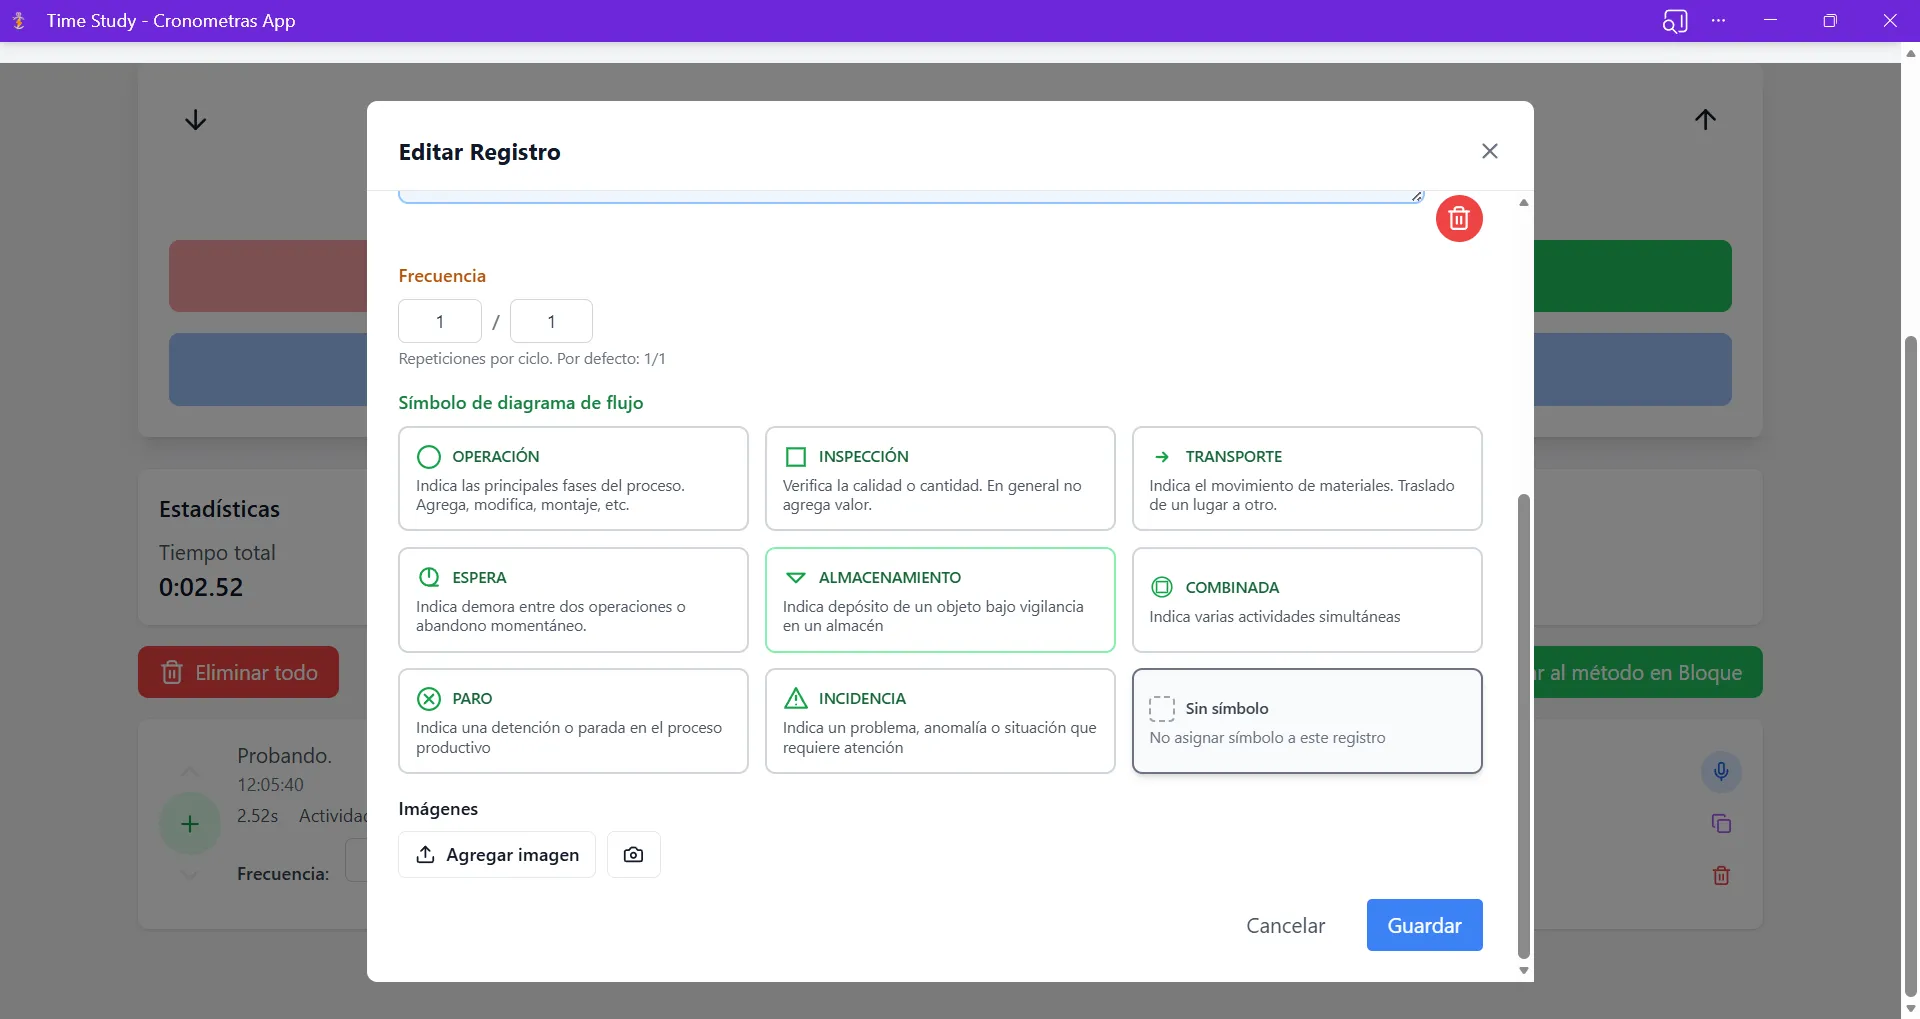Viewport: 1920px width, 1019px height.
Task: Click the camera icon next to Agregar imagen
Action: (x=634, y=854)
